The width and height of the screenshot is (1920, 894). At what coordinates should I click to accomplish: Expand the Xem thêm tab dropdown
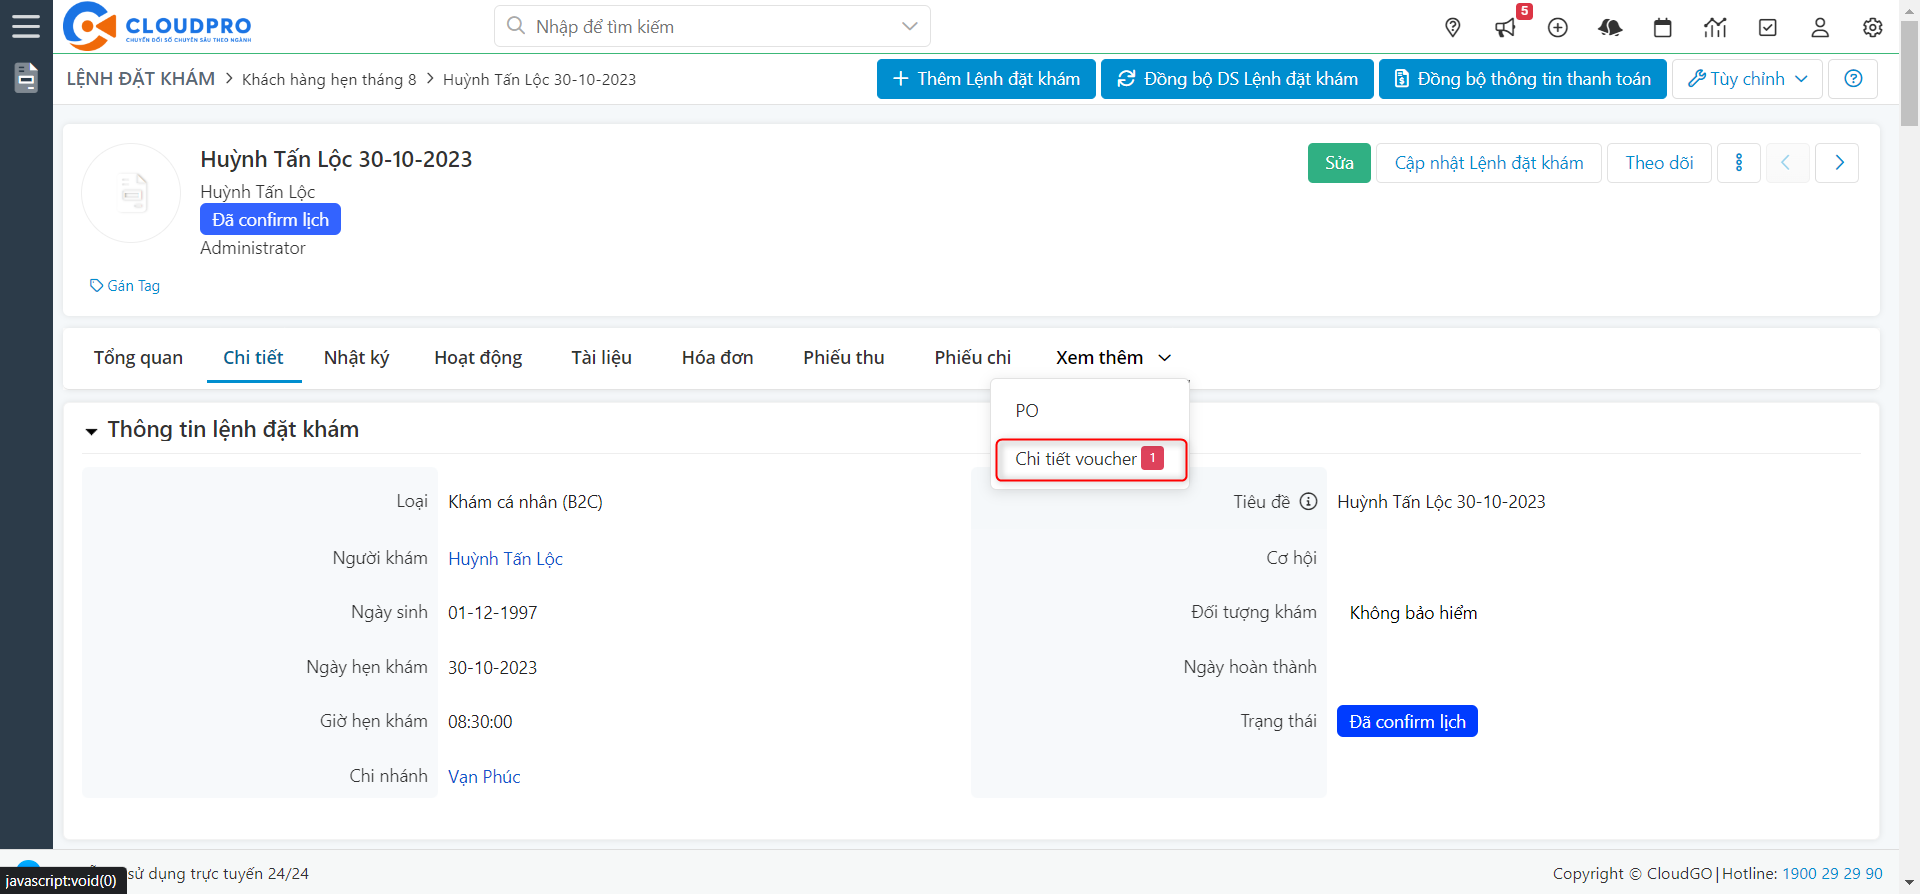tap(1114, 358)
